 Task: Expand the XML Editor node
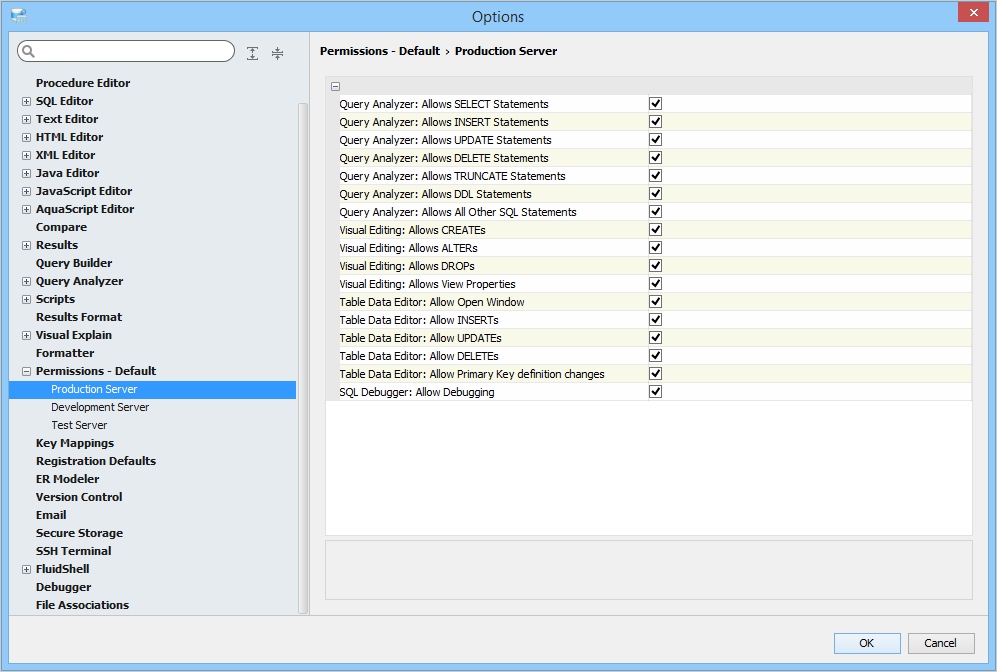point(26,155)
